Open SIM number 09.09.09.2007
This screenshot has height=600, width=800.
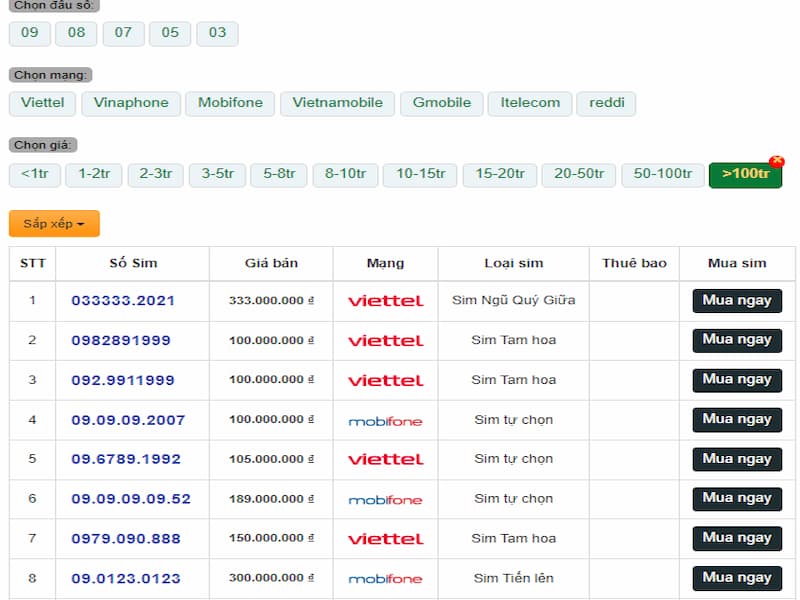[x=128, y=420]
